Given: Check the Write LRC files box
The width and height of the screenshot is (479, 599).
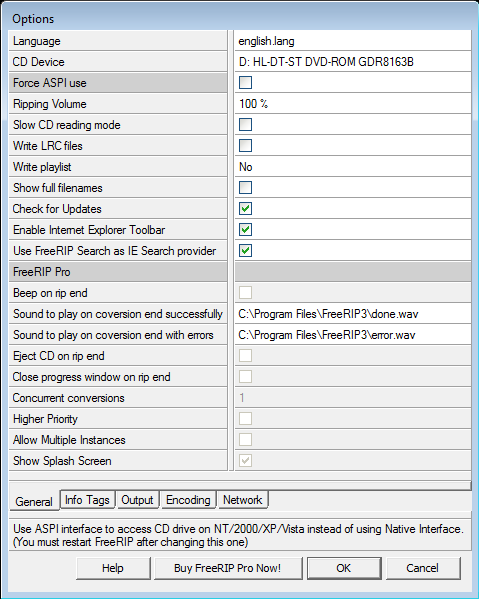Looking at the screenshot, I should pos(245,146).
